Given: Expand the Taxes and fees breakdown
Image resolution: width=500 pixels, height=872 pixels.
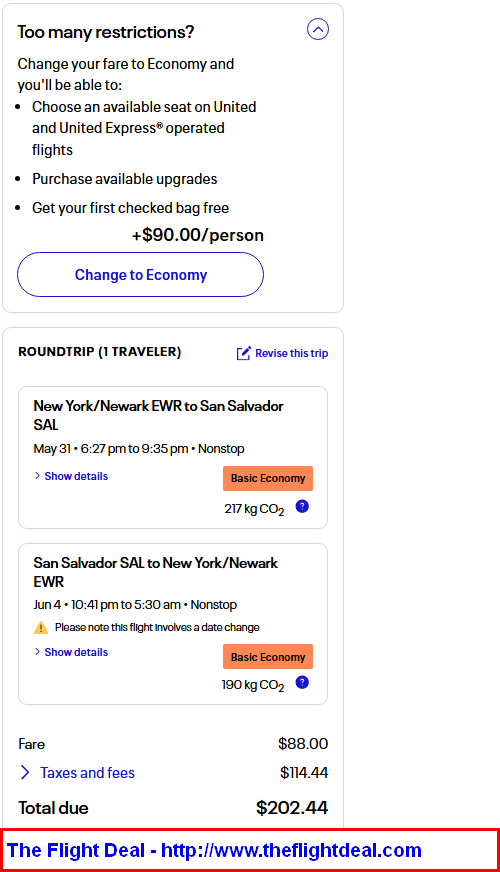Looking at the screenshot, I should click(87, 772).
